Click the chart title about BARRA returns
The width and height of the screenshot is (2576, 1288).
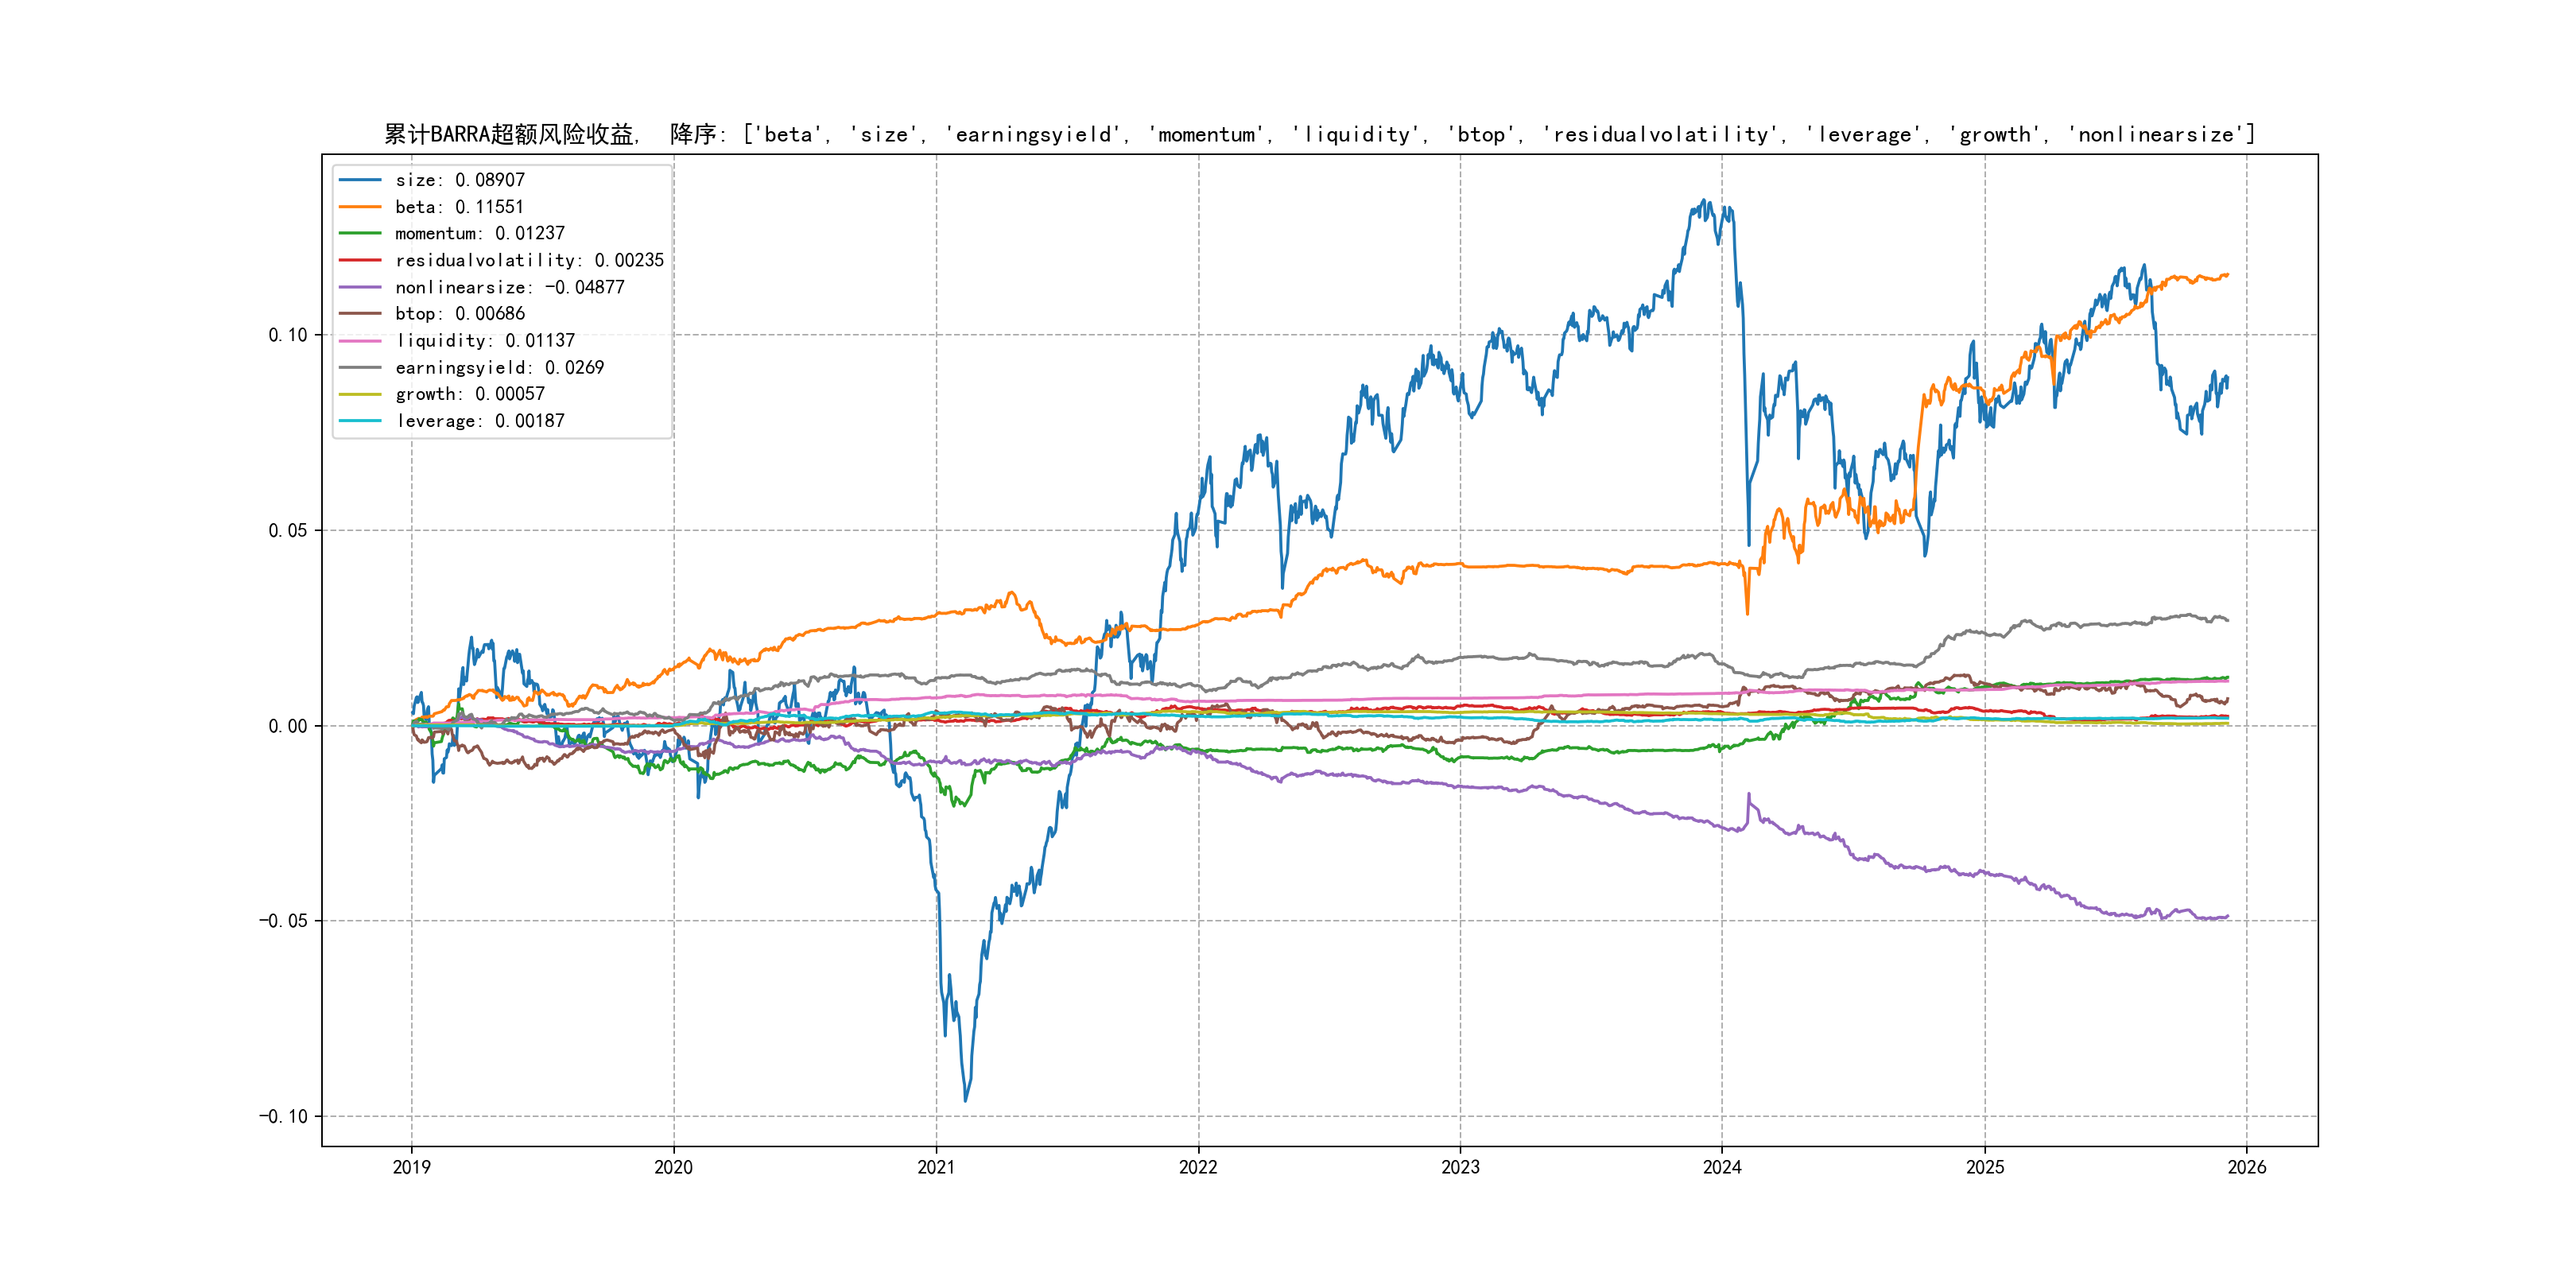(x=1319, y=134)
